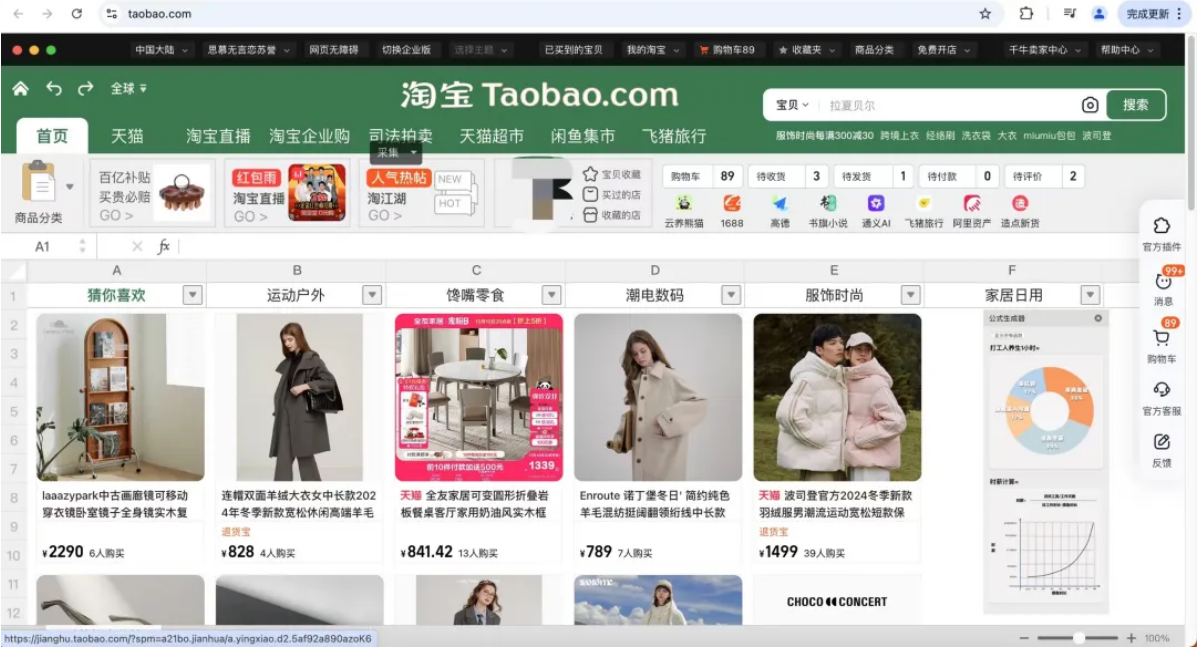The image size is (1198, 653).
Task: Open filter arrow for 家居日用 column
Action: 1090,295
